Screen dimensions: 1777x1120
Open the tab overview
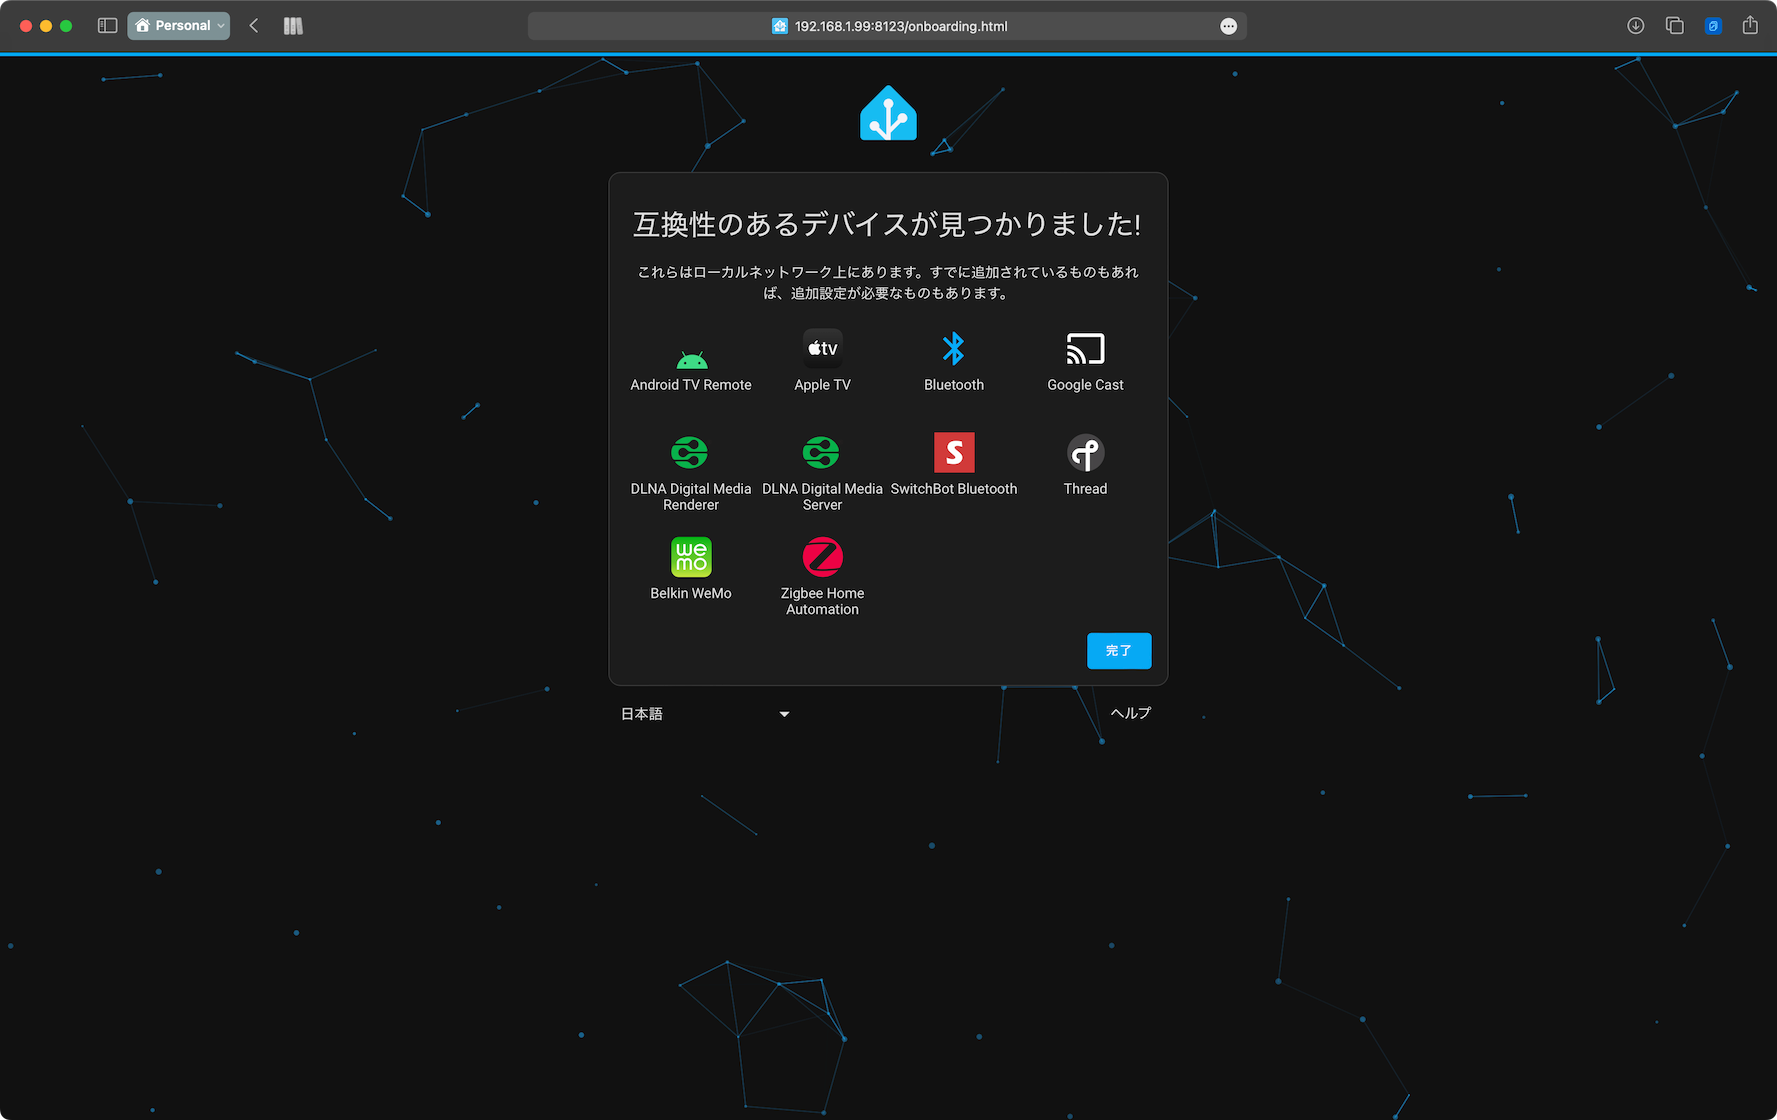(1675, 26)
